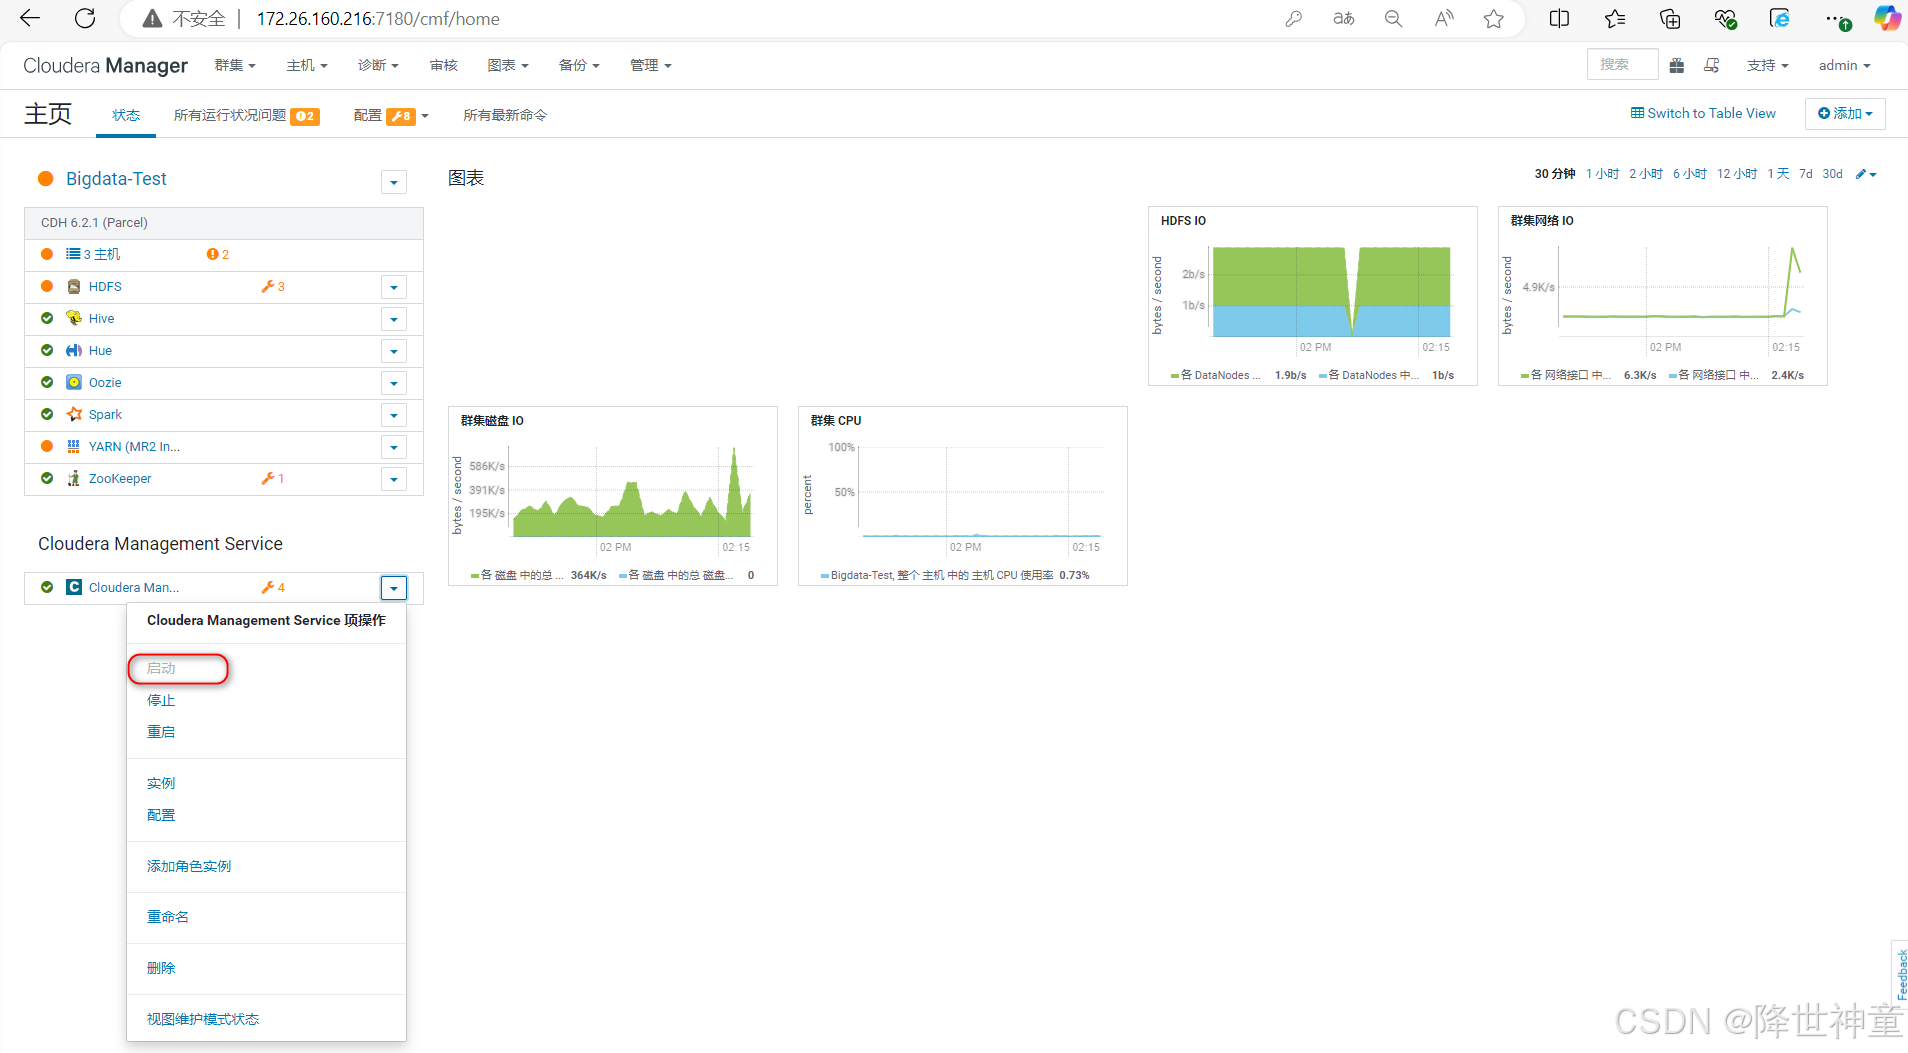
Task: Choose 视图维护模式状态 from the menu
Action: [203, 1019]
